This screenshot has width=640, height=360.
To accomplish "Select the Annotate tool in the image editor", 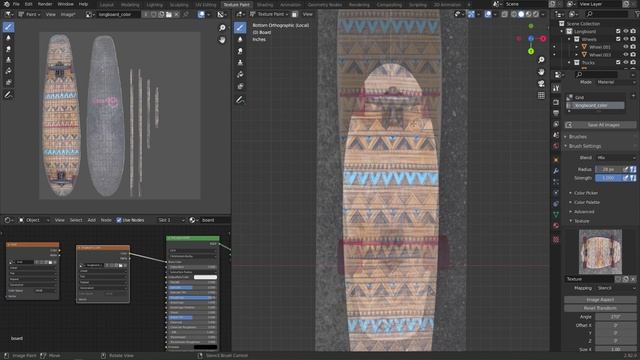I will click(x=8, y=95).
